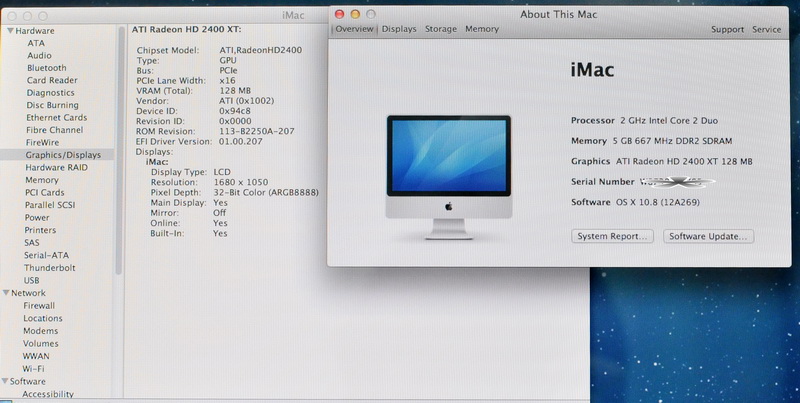Select Diagnostics in the sidebar

pos(51,93)
